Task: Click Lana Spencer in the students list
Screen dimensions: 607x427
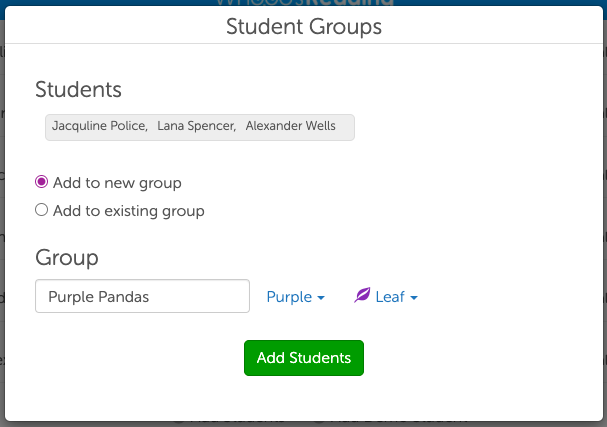Action: 196,127
